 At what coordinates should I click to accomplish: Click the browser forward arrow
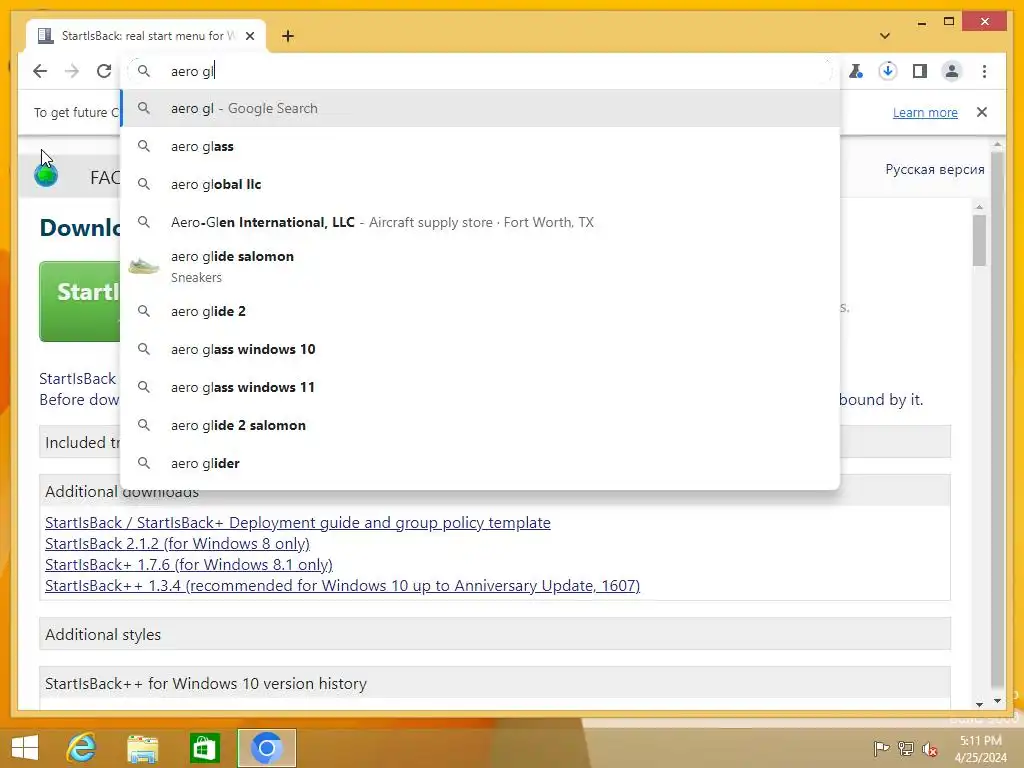tap(72, 71)
